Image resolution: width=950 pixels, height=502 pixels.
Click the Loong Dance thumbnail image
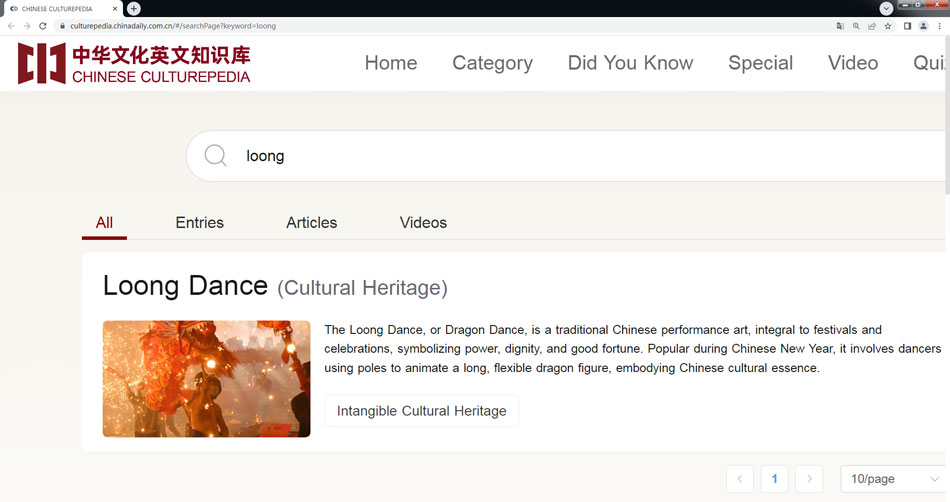[206, 378]
